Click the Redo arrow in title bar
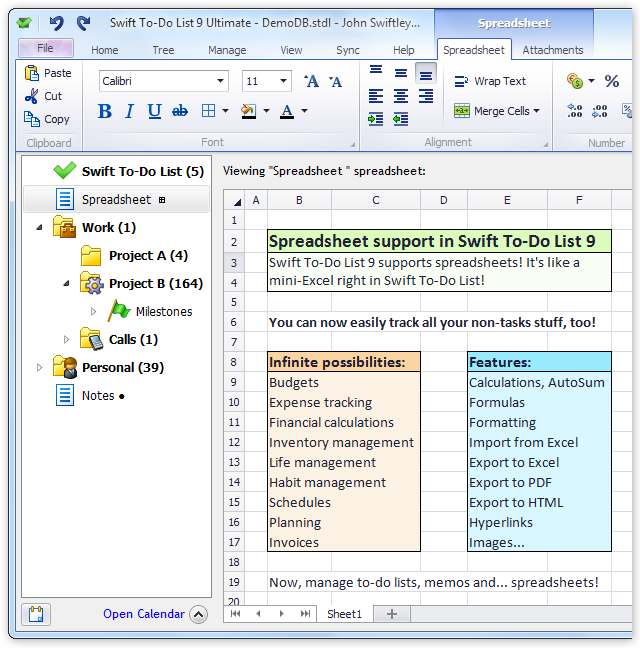Viewport: 640px width, 648px height. [x=83, y=23]
